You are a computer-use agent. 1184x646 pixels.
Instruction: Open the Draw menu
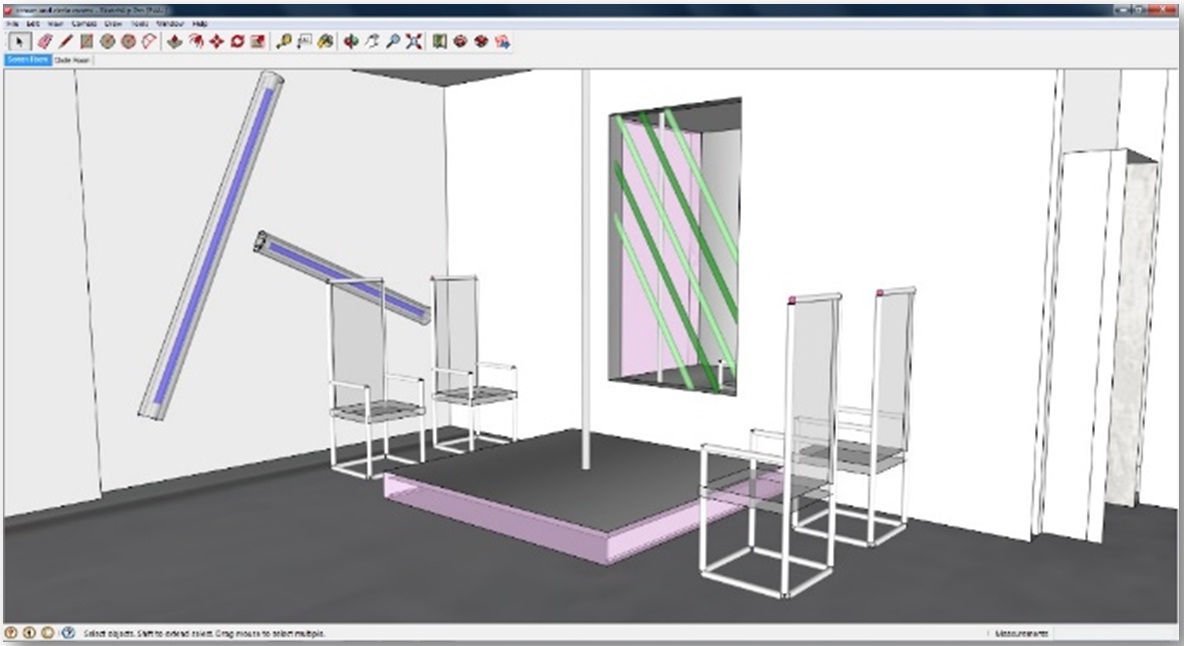(x=113, y=23)
